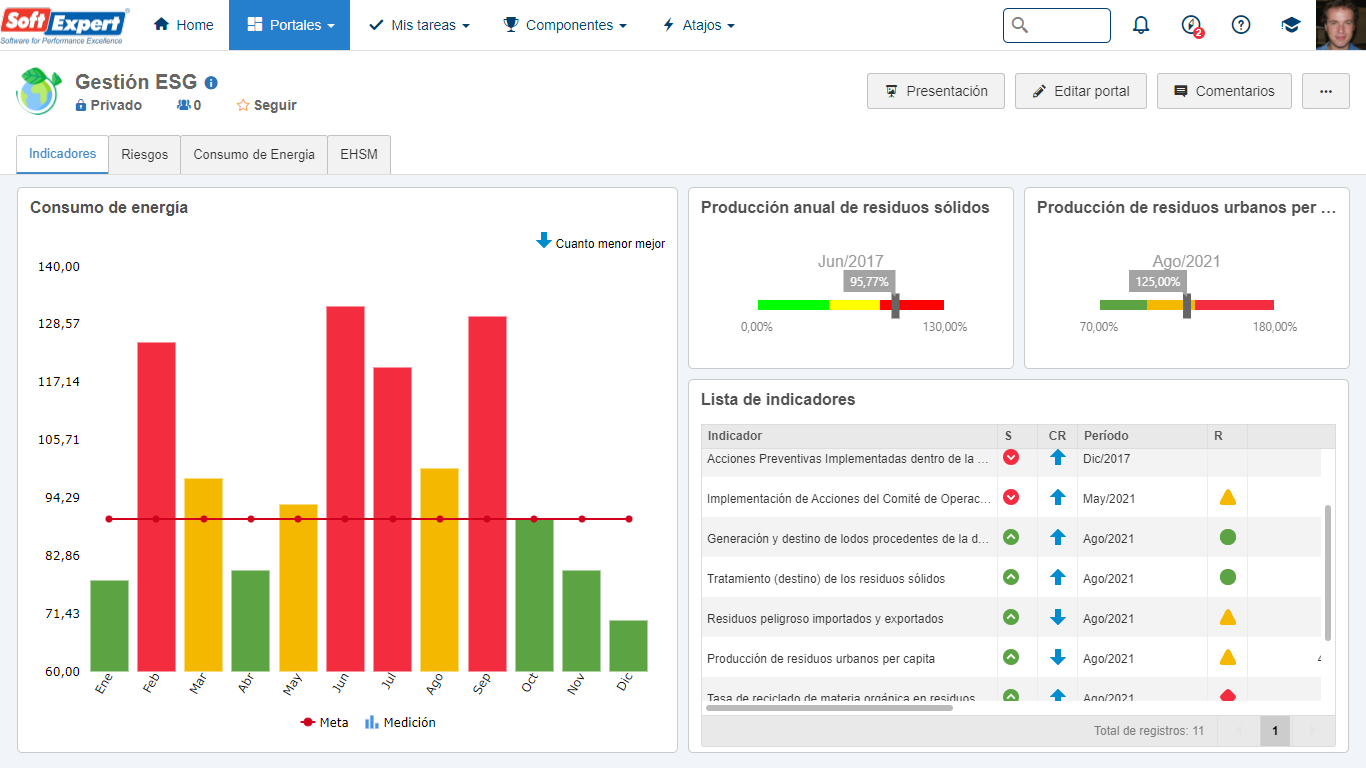Toggle Meta series in chart legend
The height and width of the screenshot is (768, 1366).
click(x=325, y=722)
